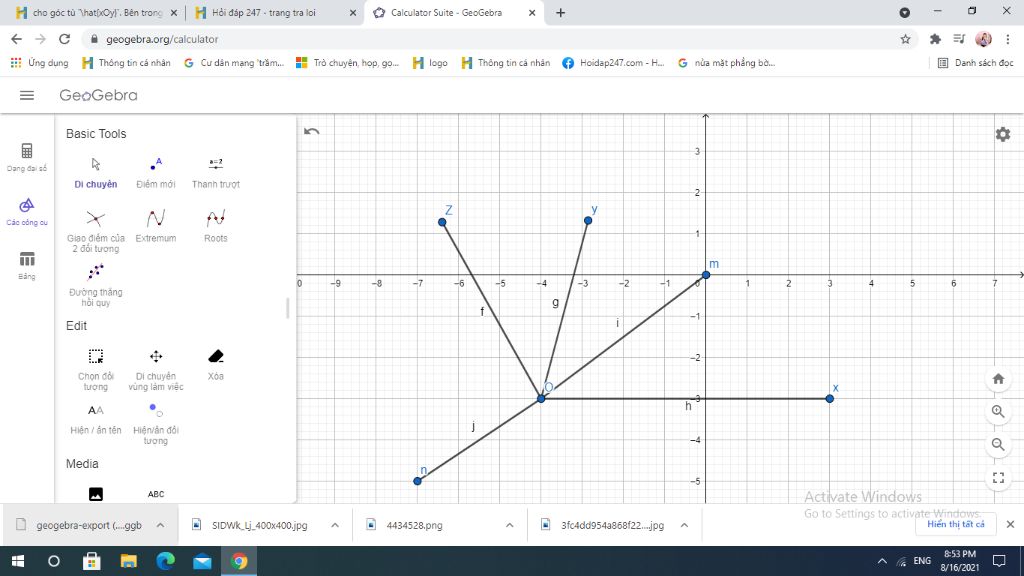This screenshot has width=1024, height=576.
Task: Go back to previous page
Action: point(16,39)
